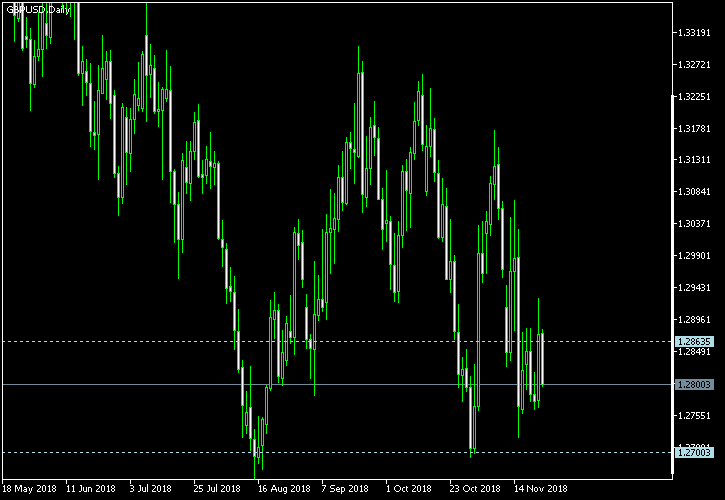The image size is (725, 500).
Task: Click the 1.31311 price axis value
Action: tap(694, 160)
